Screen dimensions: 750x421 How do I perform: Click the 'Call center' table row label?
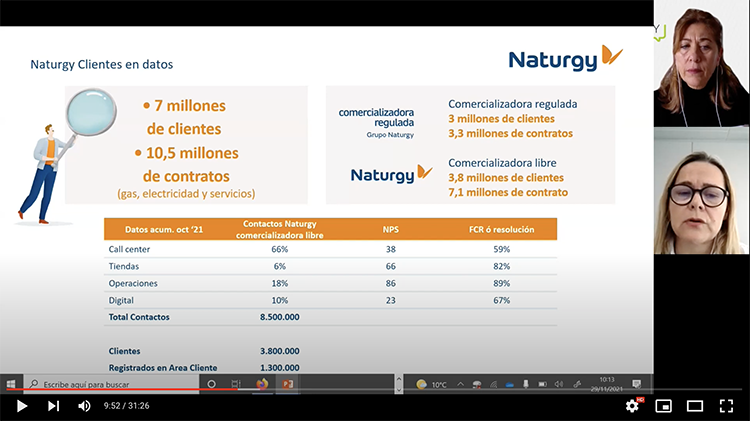tap(129, 249)
